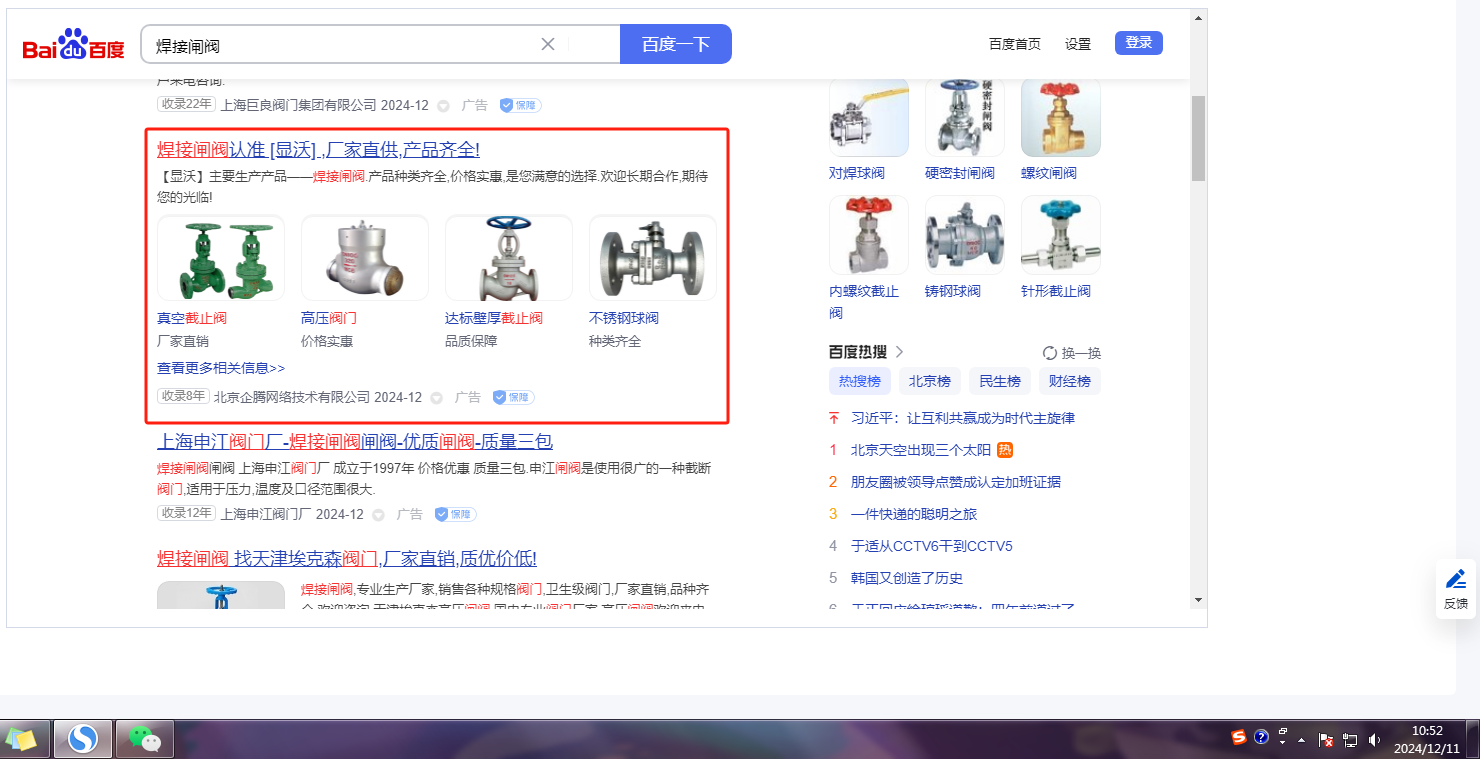
Task: Open the 达标壁厚截止阀 text link
Action: [494, 318]
